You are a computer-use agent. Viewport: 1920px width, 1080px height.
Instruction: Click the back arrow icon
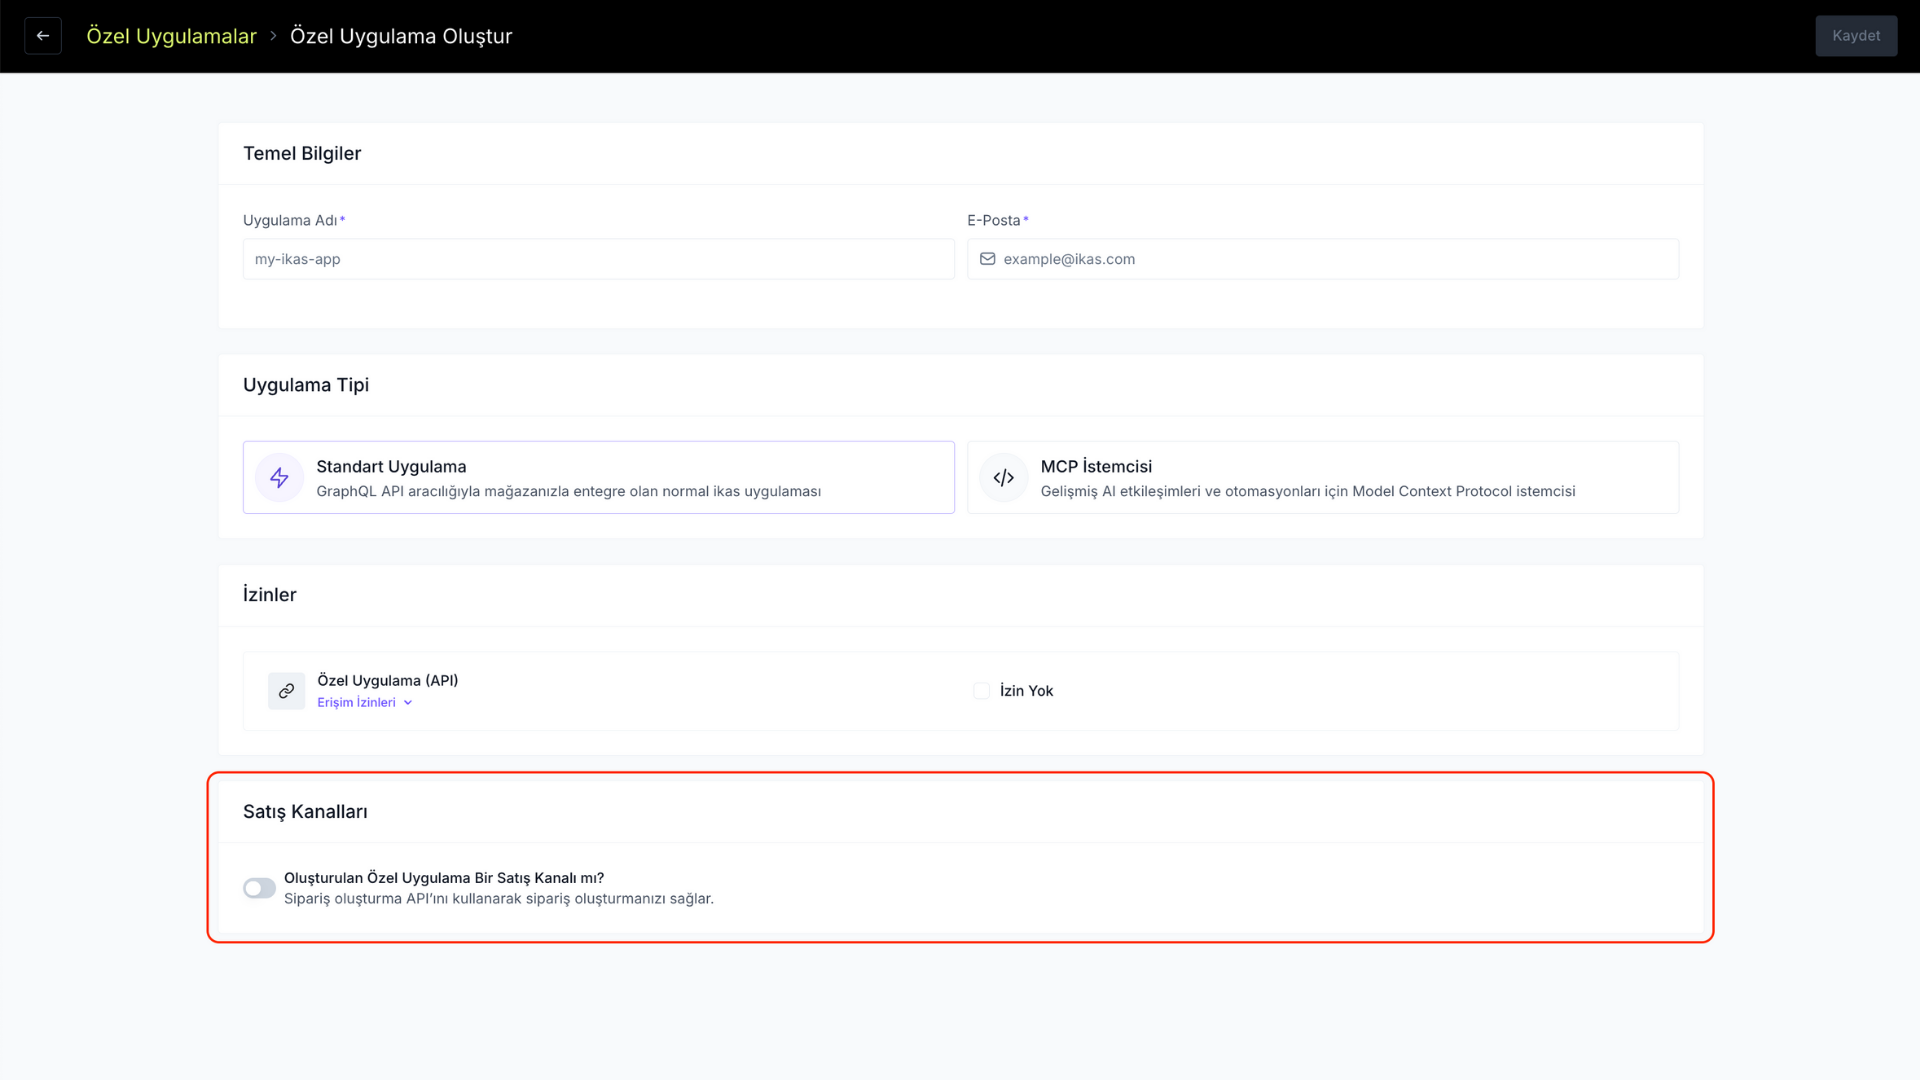(x=43, y=36)
